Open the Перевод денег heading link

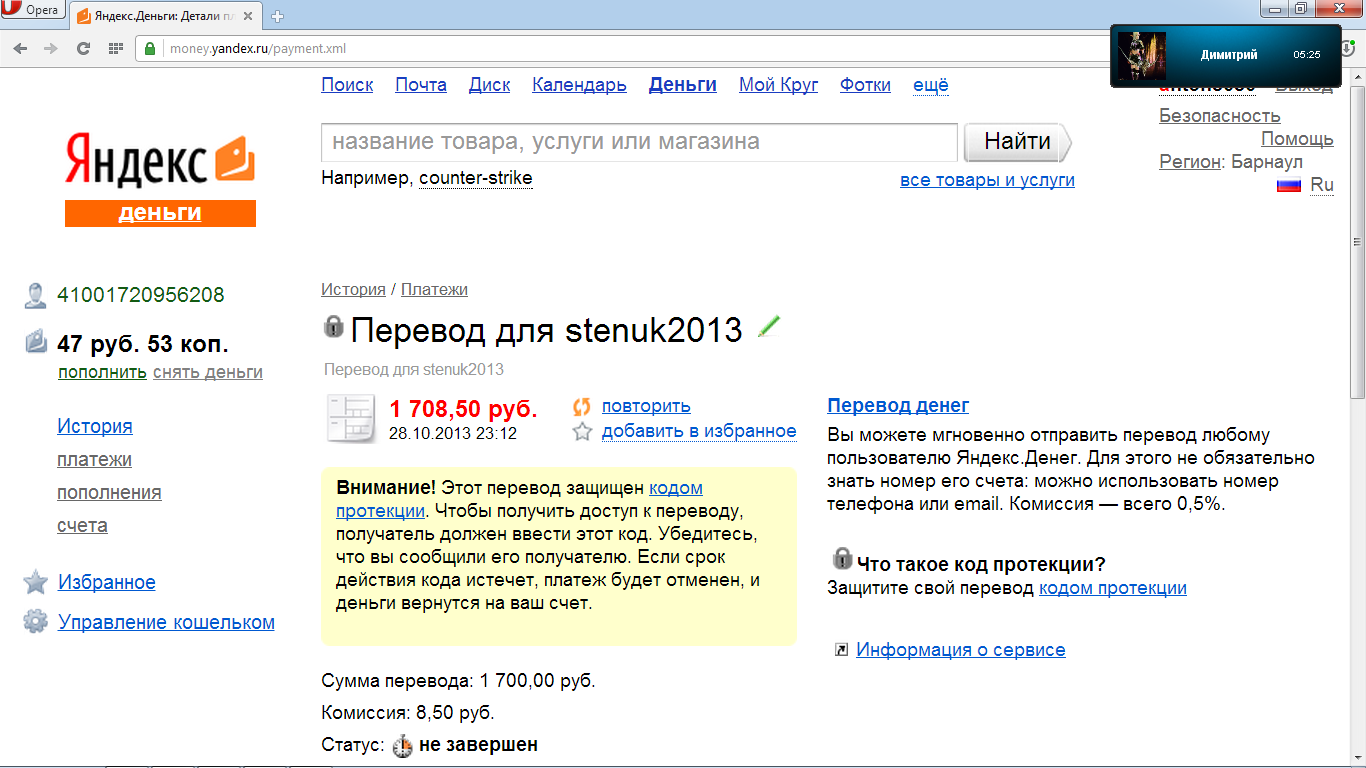[x=898, y=405]
